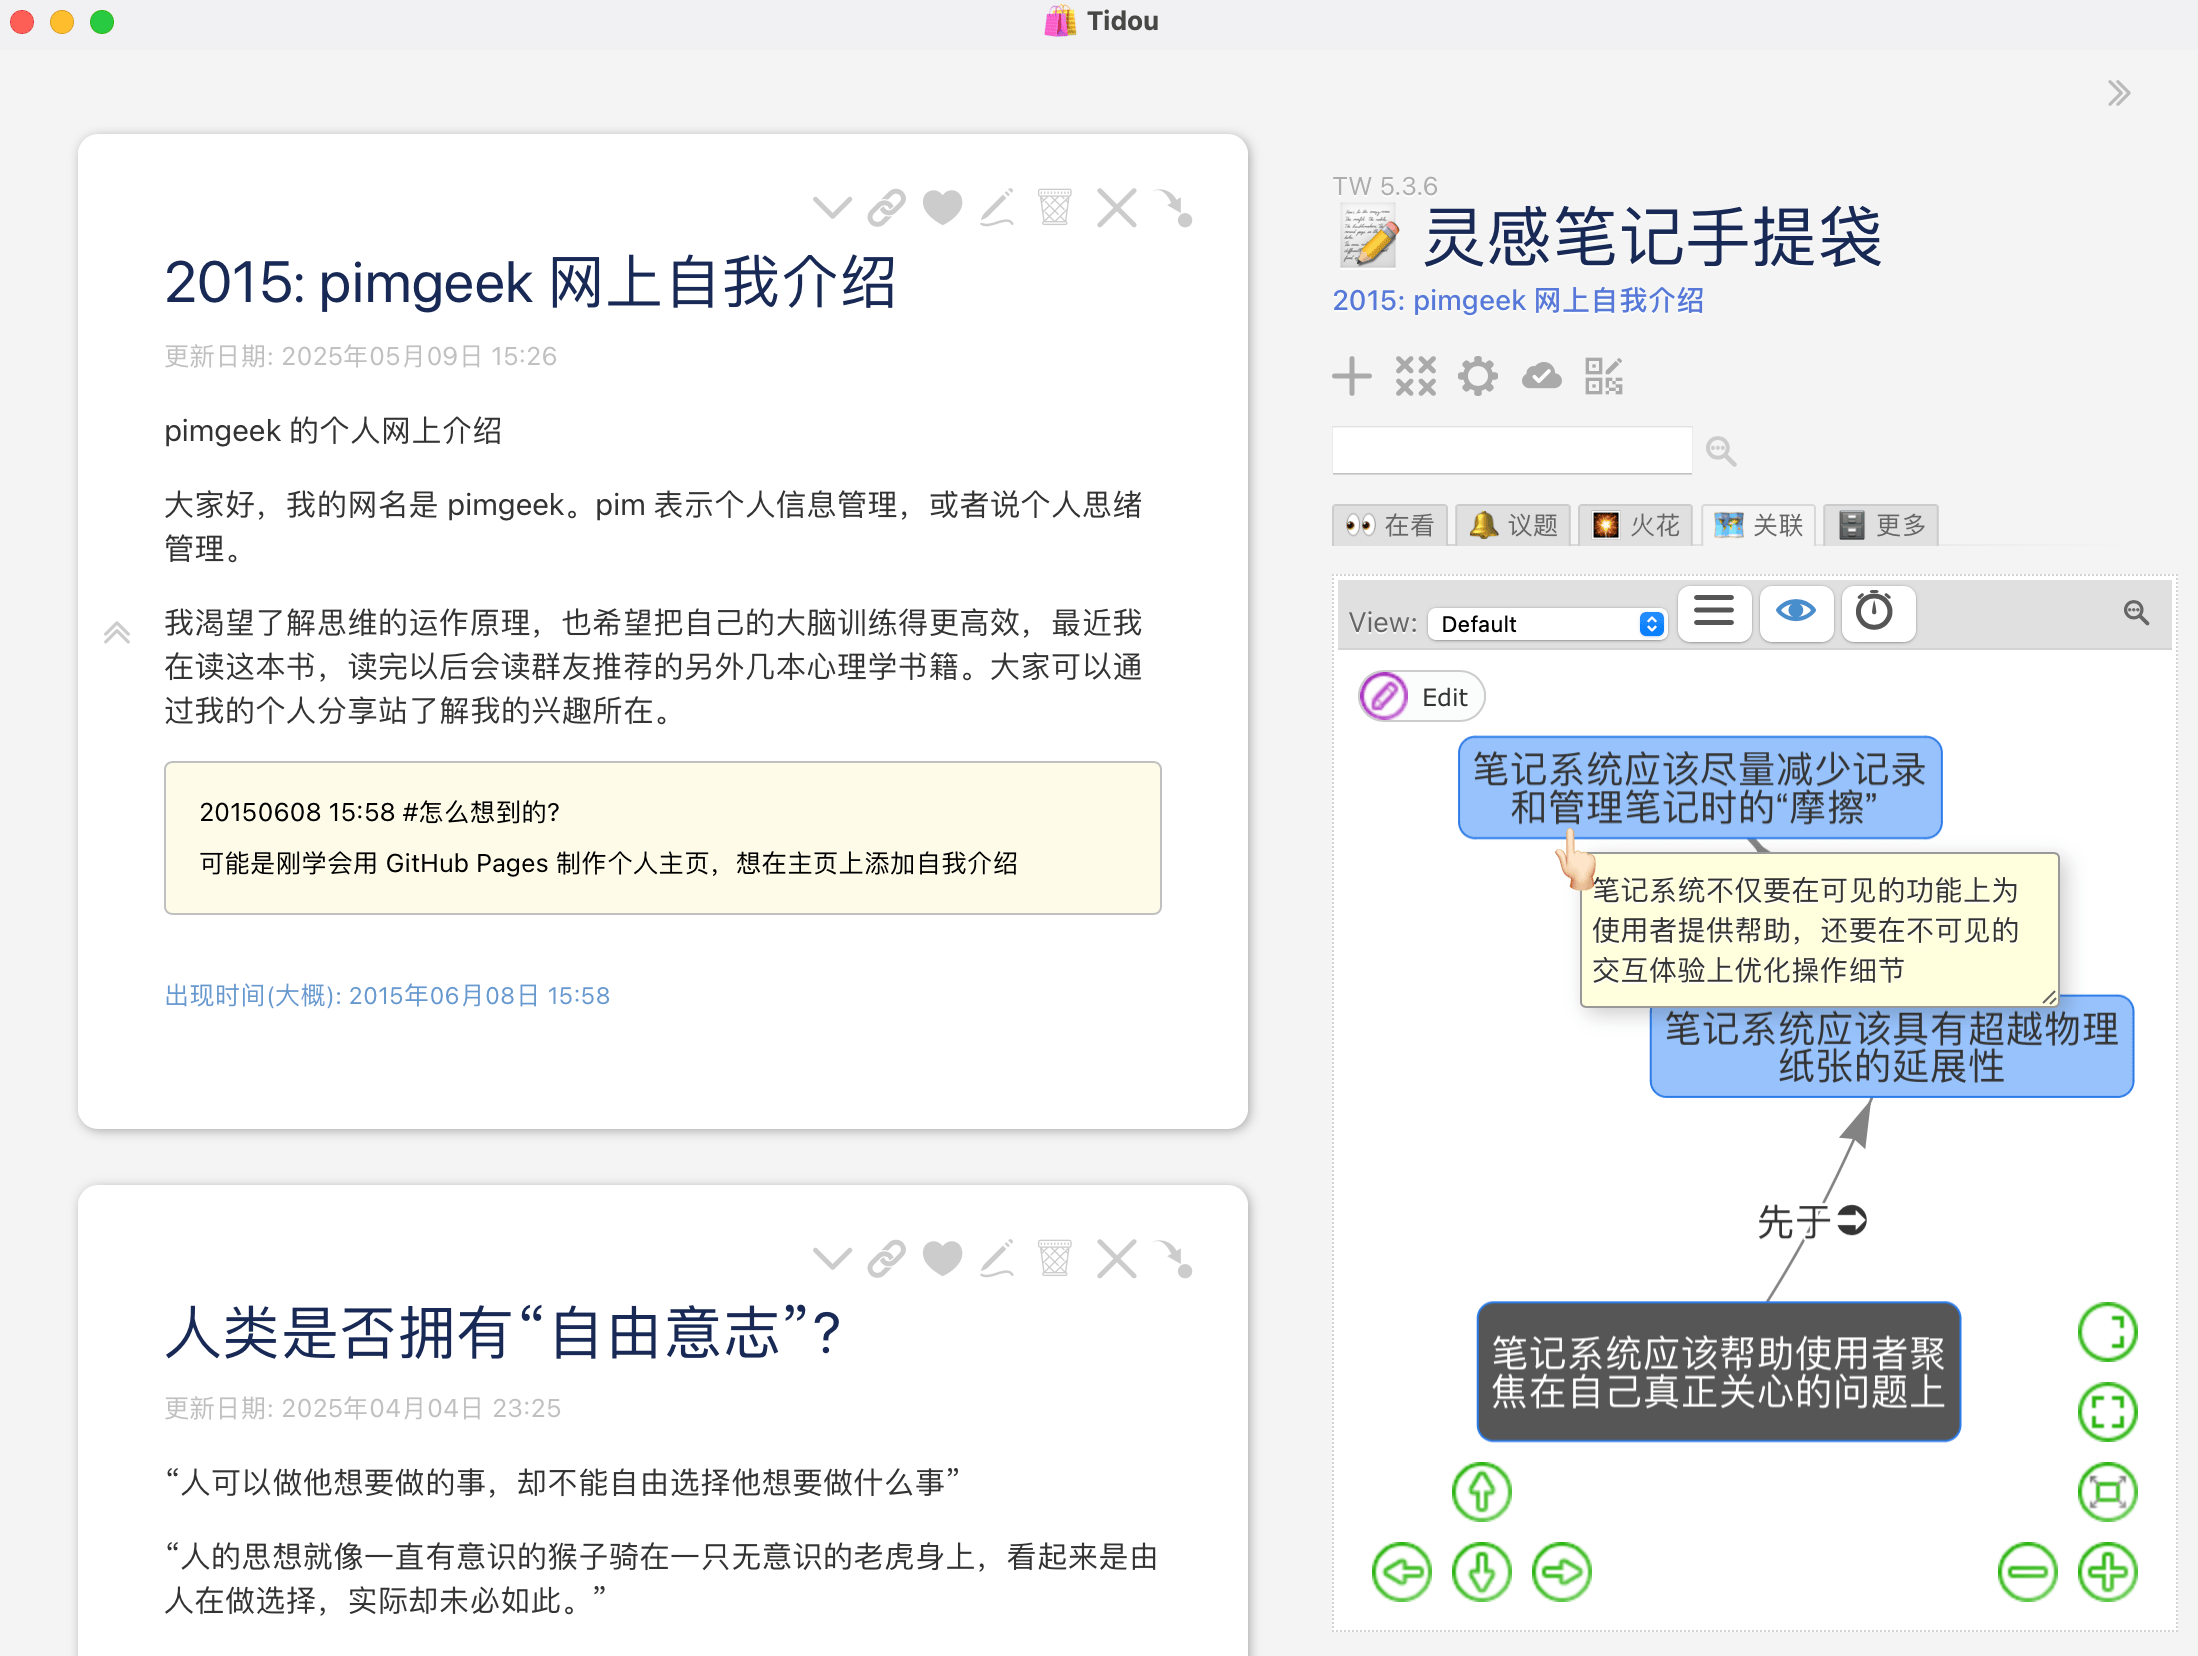Pan map left with green left arrow
The image size is (2198, 1656).
point(1401,1572)
